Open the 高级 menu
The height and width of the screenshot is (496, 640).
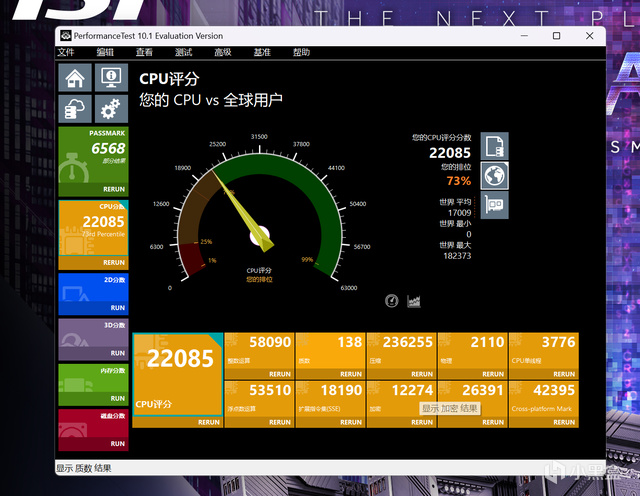click(222, 52)
